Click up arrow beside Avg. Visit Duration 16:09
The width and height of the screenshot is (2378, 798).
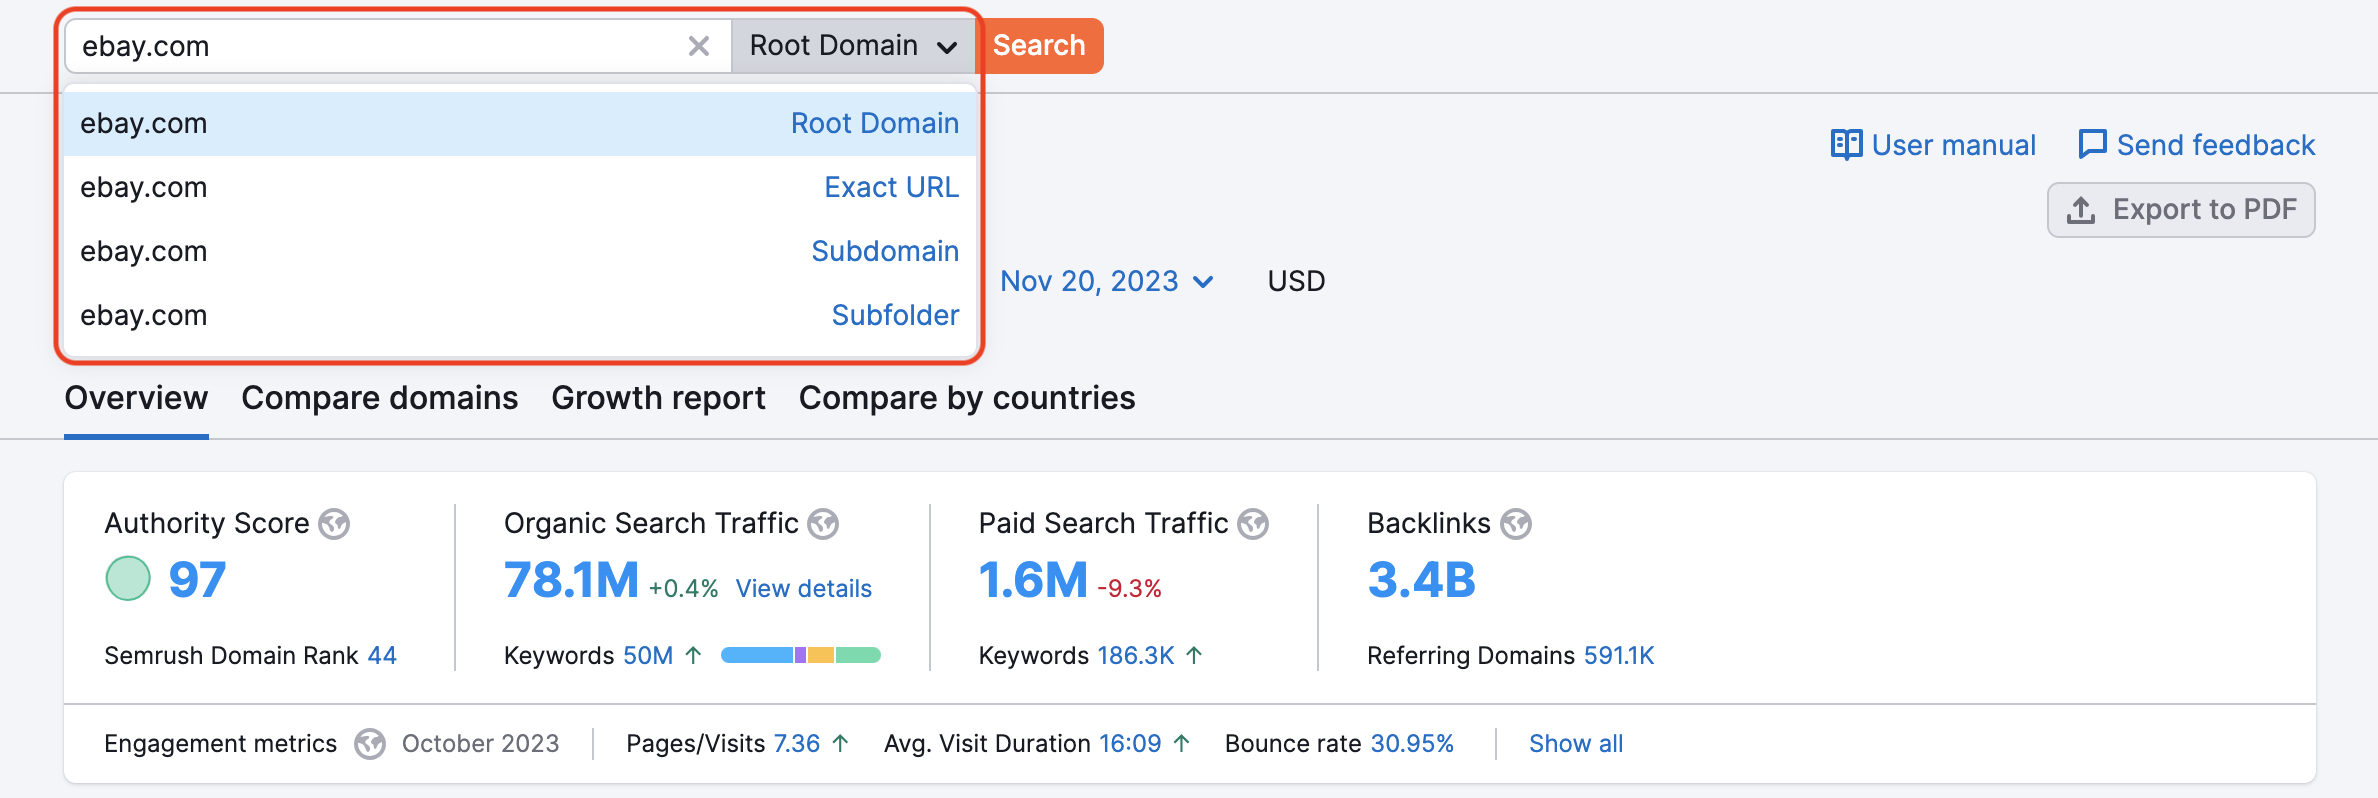[x=1182, y=744]
